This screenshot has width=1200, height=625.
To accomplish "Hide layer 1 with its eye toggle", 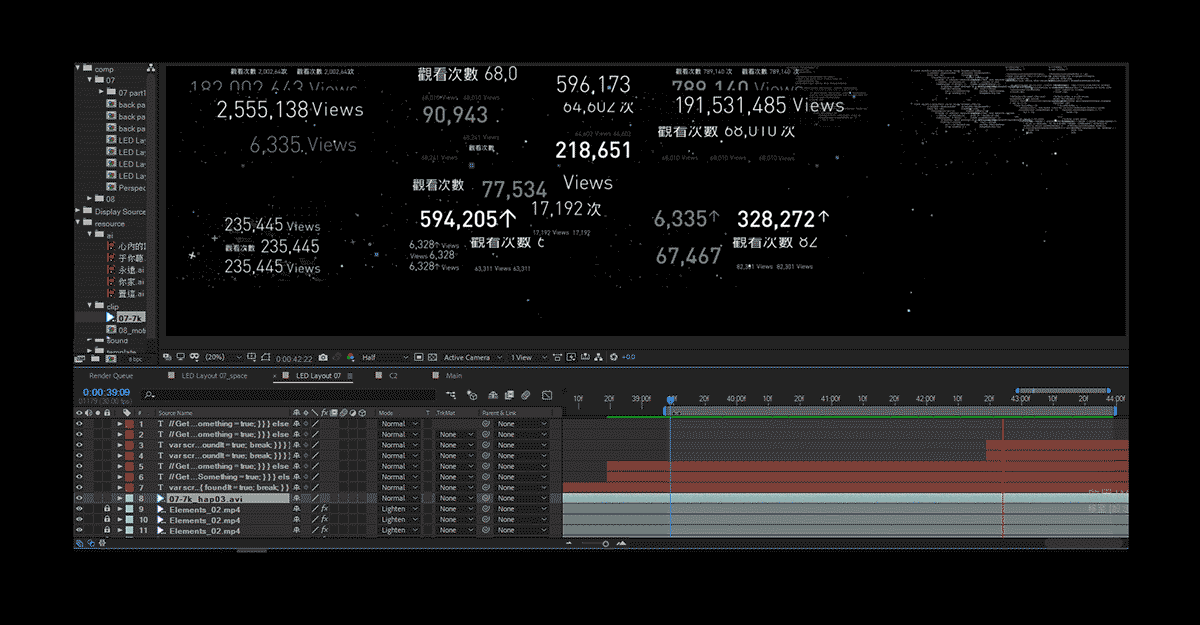I will click(x=80, y=424).
